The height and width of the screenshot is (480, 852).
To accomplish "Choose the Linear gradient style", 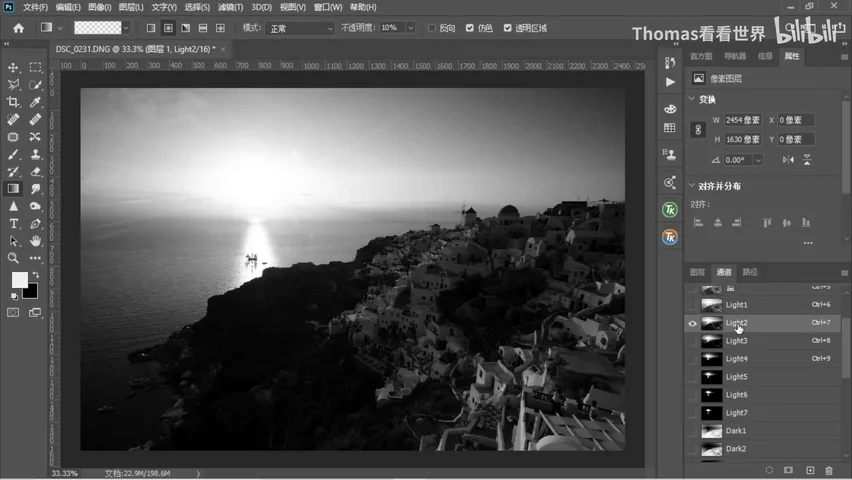I will tap(151, 28).
